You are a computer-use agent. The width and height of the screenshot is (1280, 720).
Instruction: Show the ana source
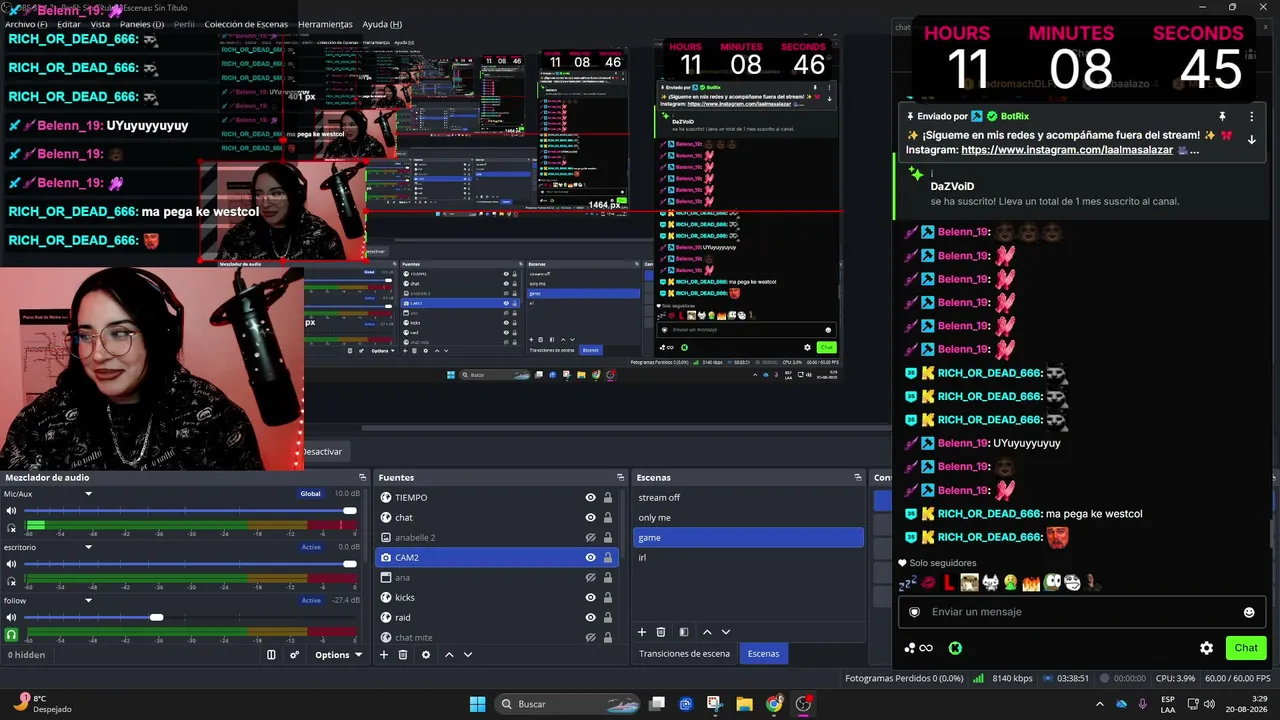click(x=591, y=577)
